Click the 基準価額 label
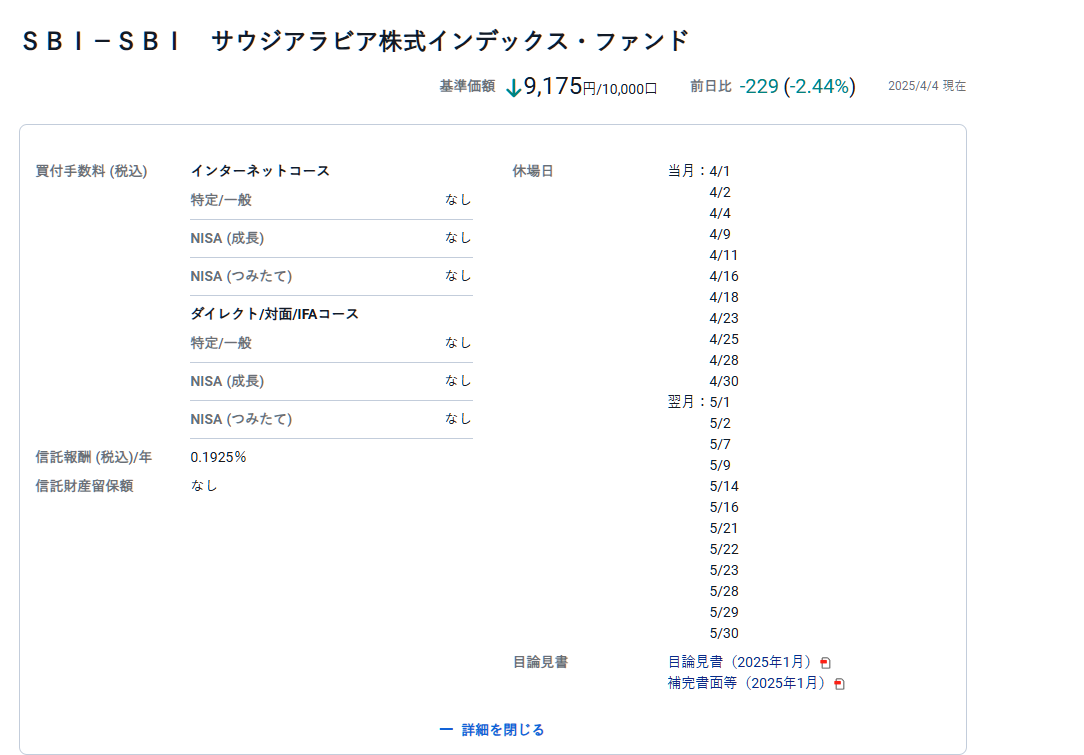 [x=467, y=87]
